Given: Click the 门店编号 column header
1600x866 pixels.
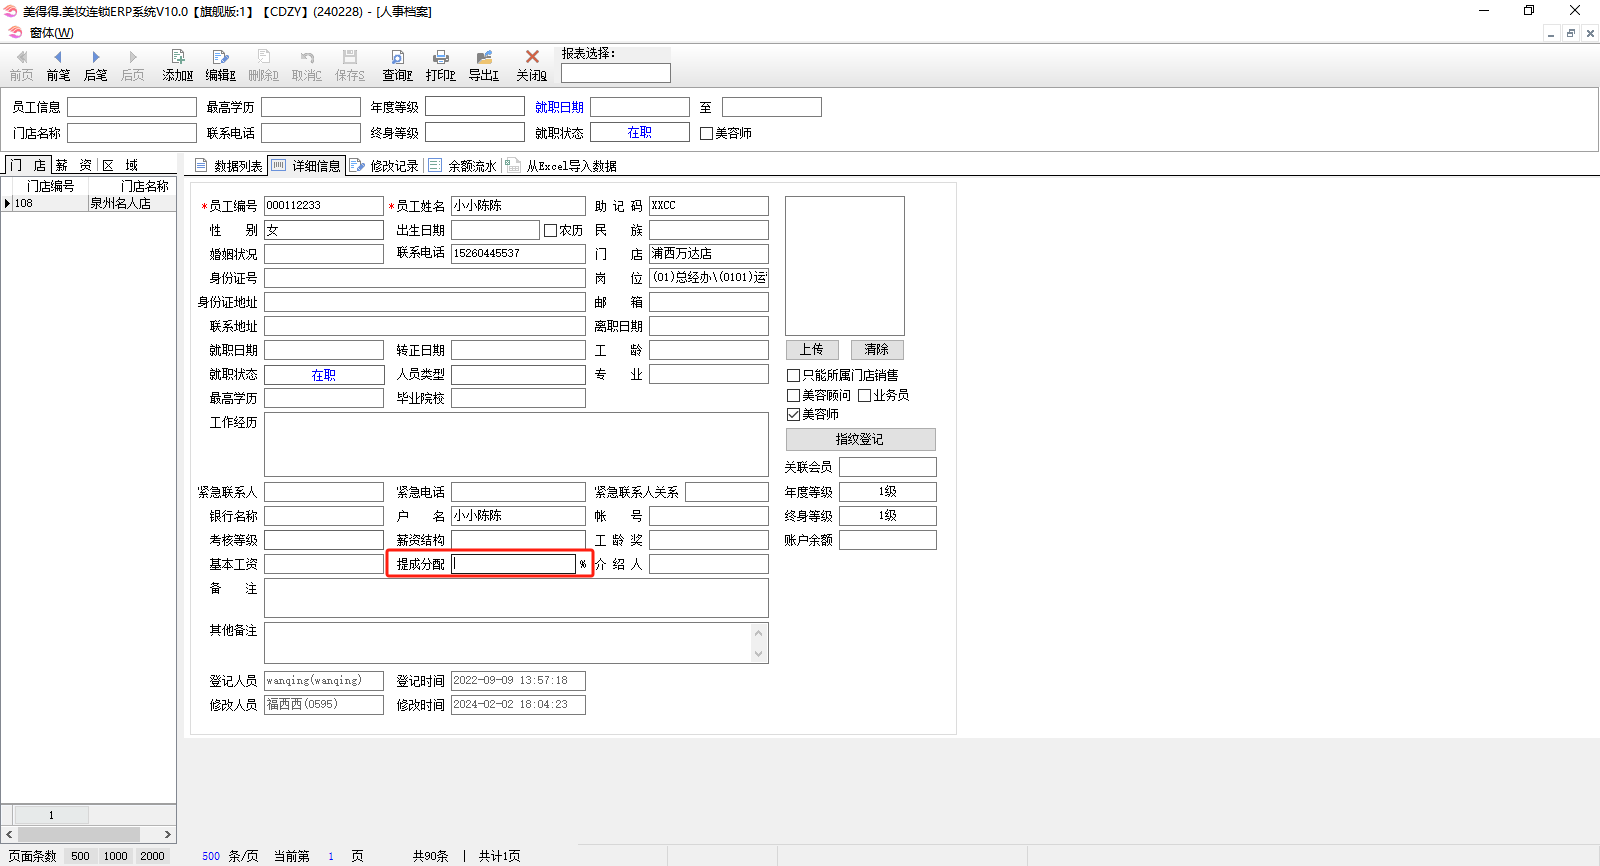Looking at the screenshot, I should pos(50,186).
